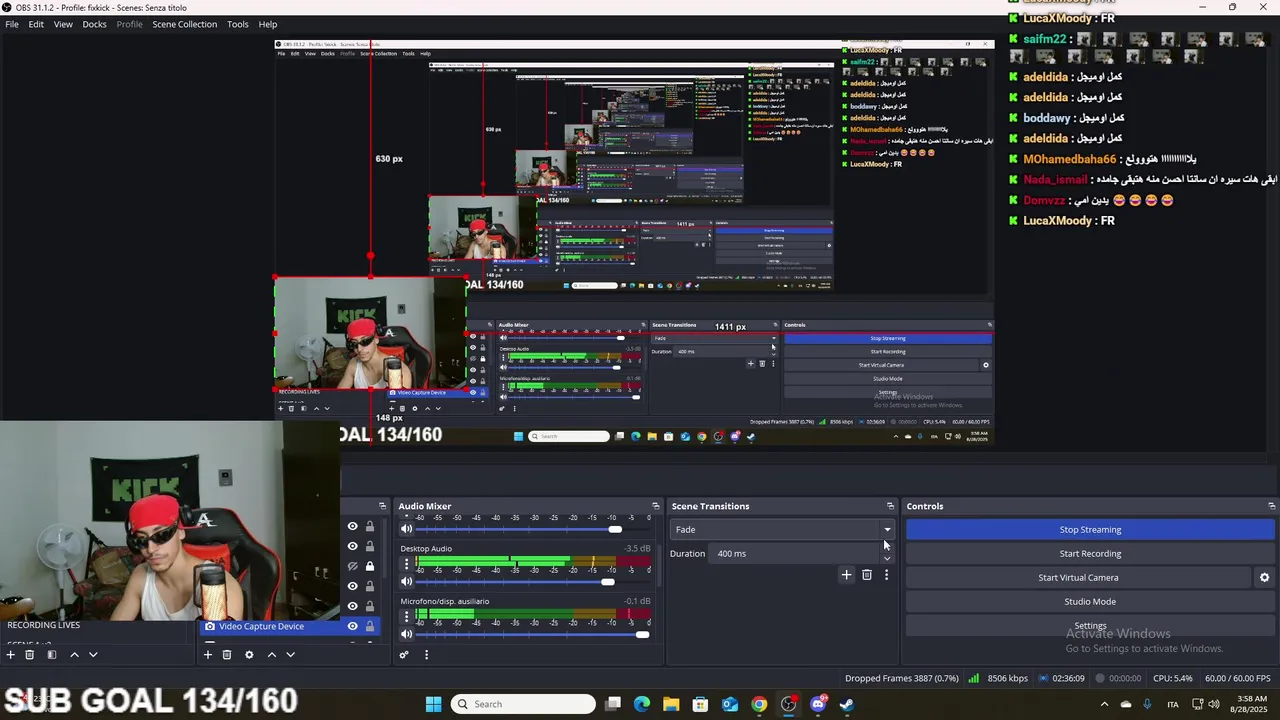
Task: Click Start Recording
Action: coord(1090,553)
